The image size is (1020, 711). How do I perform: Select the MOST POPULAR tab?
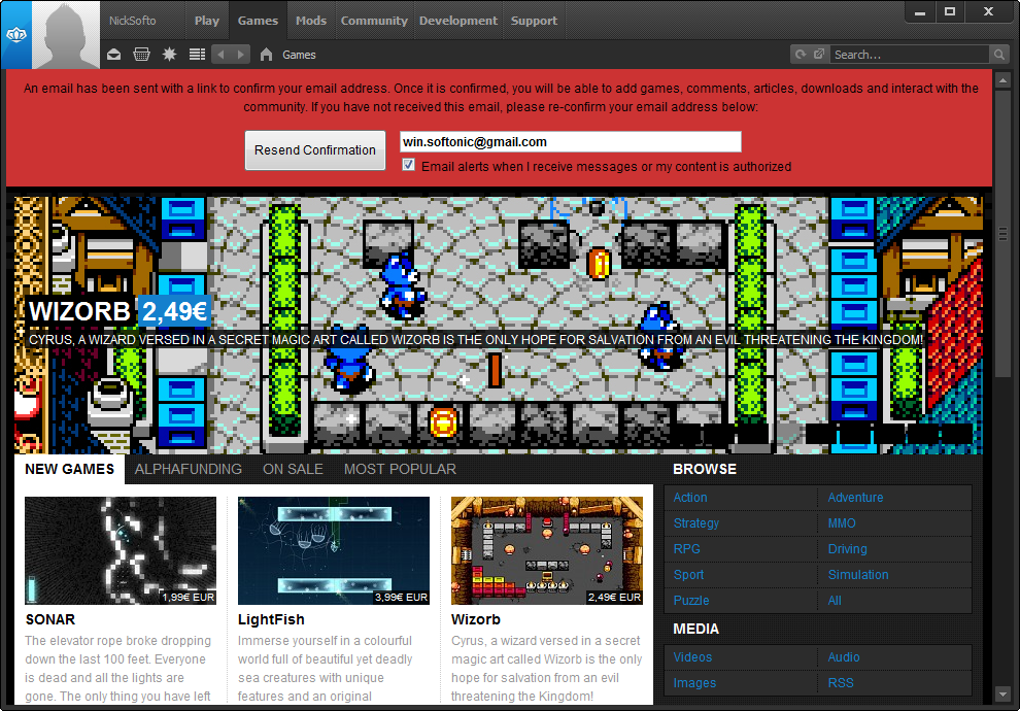tap(400, 469)
